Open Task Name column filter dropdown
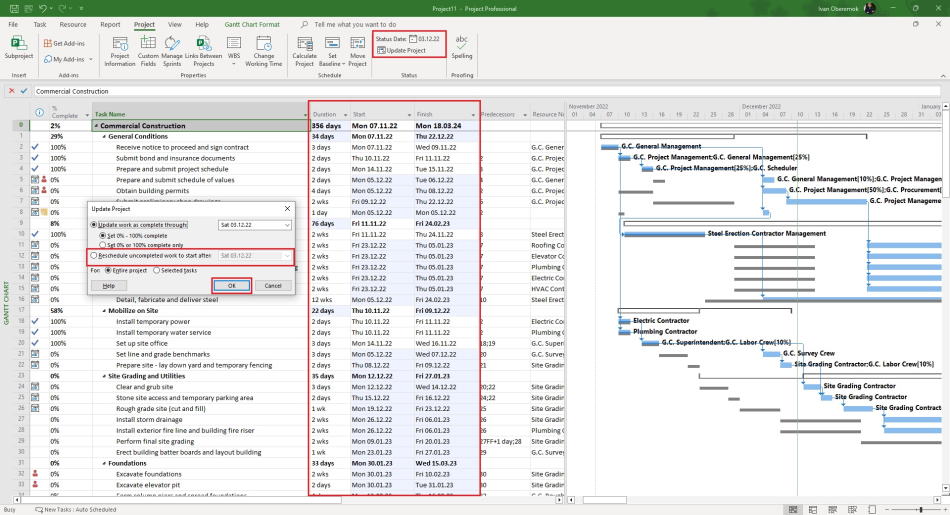The image size is (950, 515). click(305, 115)
